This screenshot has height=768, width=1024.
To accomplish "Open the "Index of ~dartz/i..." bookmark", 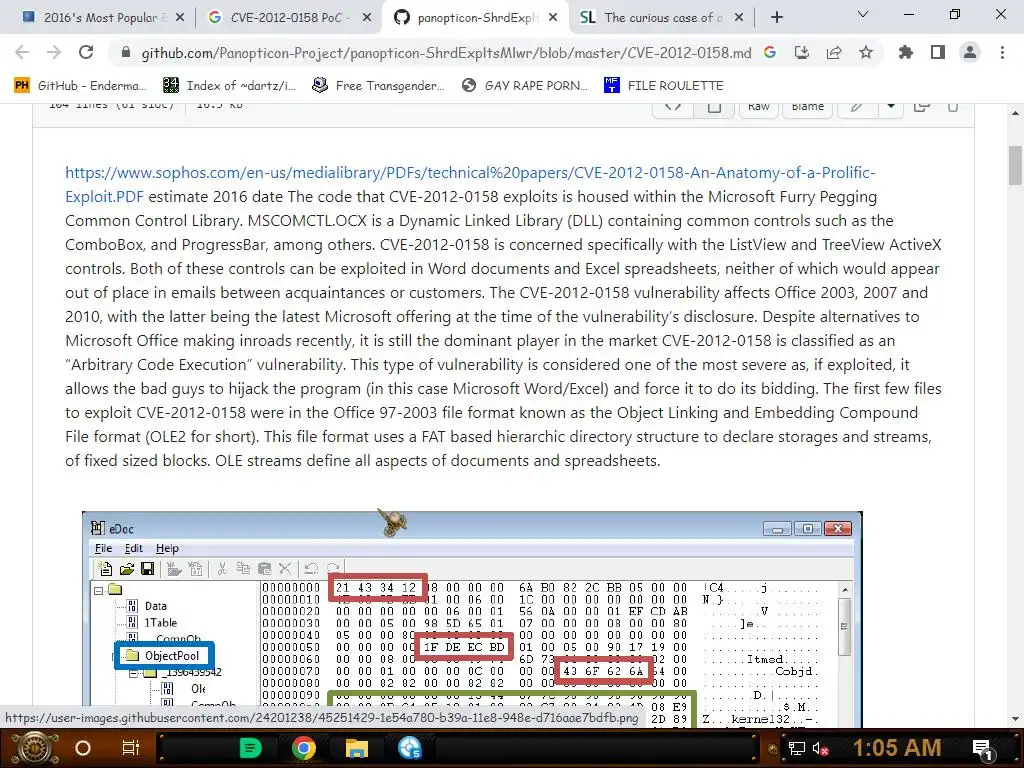I will pyautogui.click(x=229, y=86).
